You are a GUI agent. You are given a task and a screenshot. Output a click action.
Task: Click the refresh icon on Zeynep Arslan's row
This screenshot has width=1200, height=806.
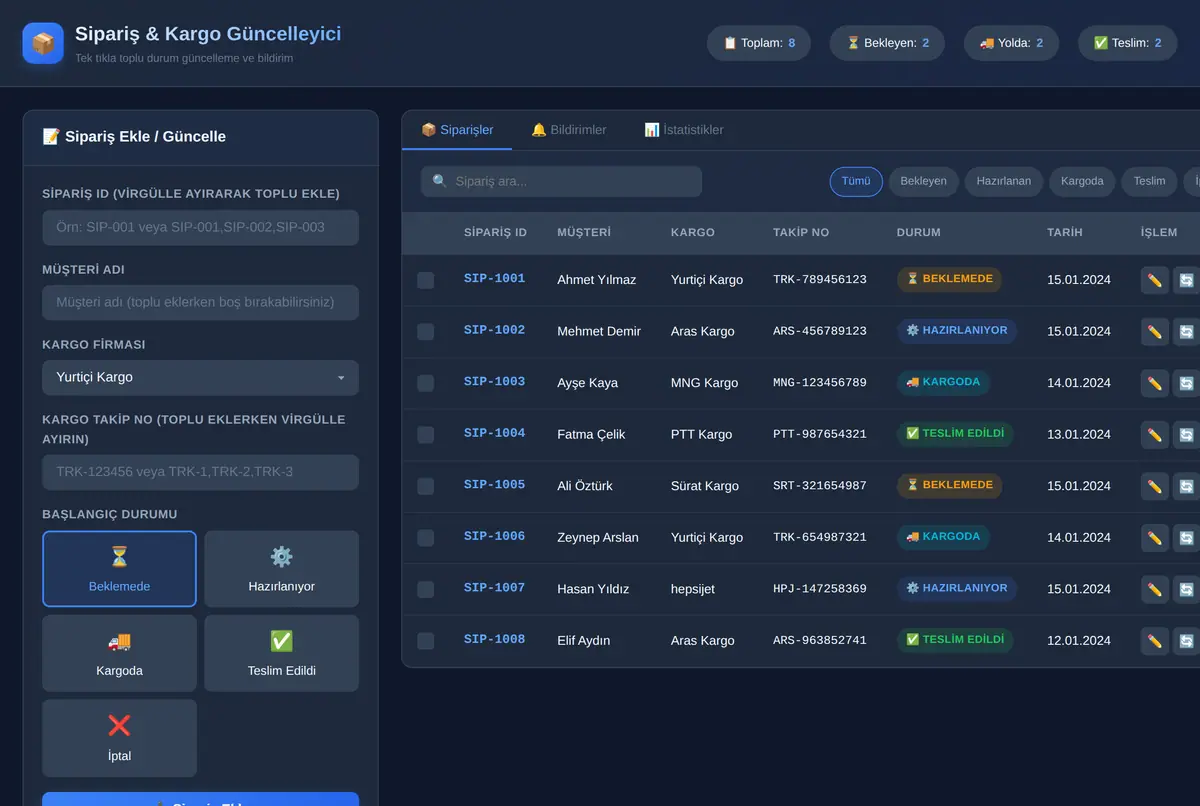[1186, 537]
